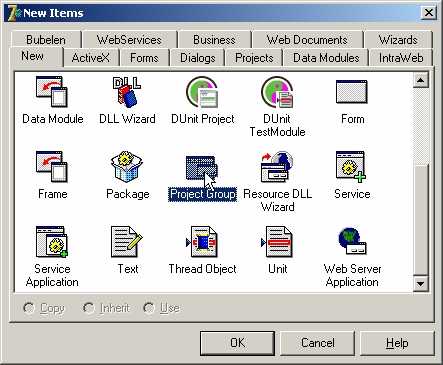Screen dimensions: 443x365
Task: Click the scrollbar up arrow
Action: [421, 80]
